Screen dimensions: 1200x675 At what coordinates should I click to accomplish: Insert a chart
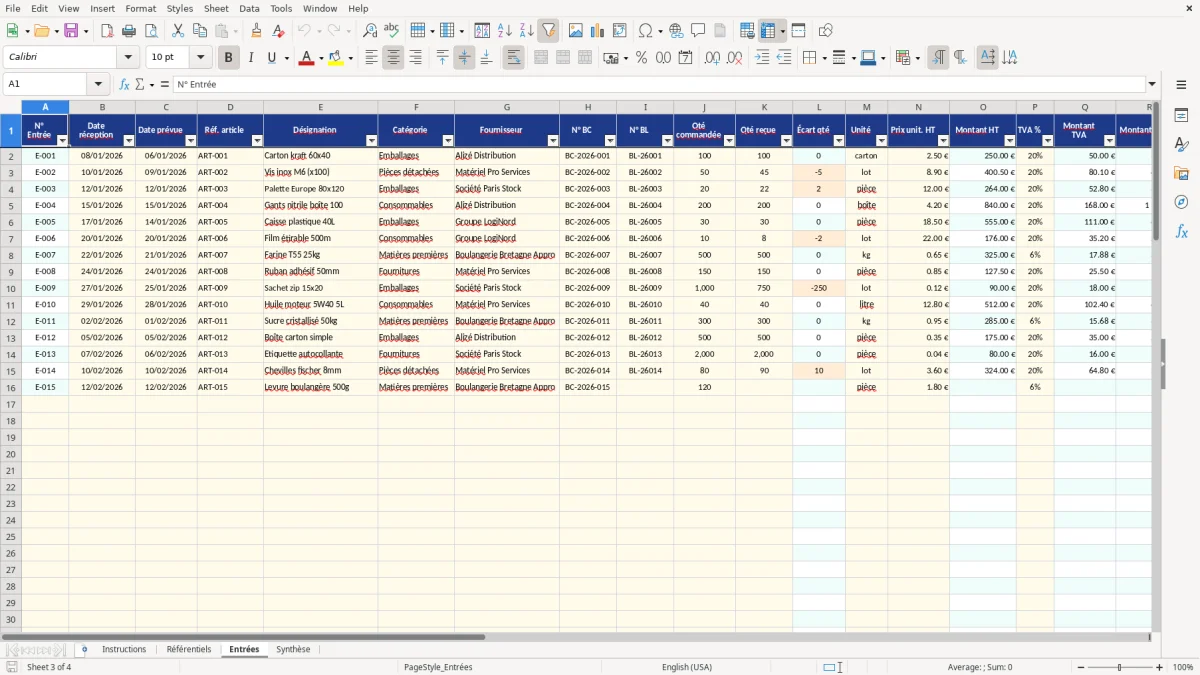tap(598, 31)
